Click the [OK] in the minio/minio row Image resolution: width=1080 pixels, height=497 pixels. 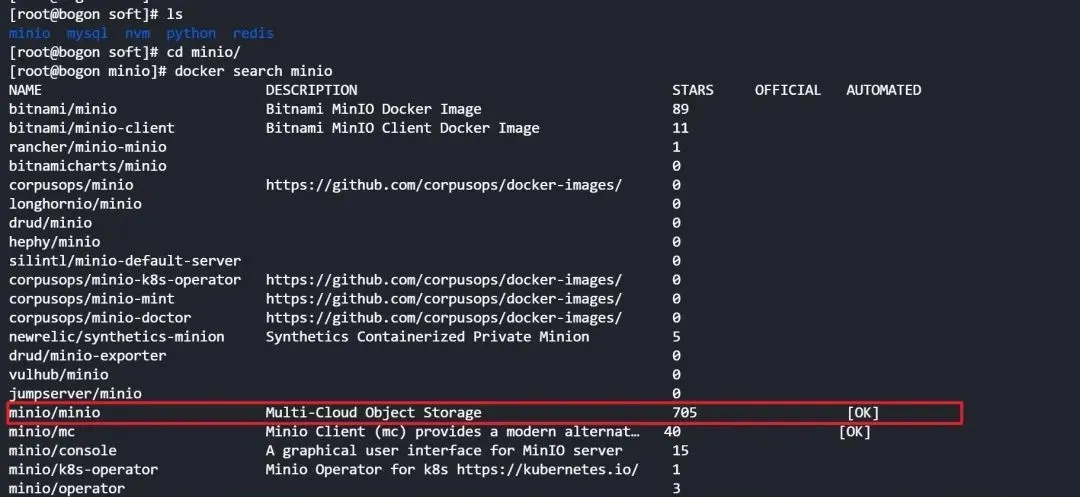click(863, 412)
